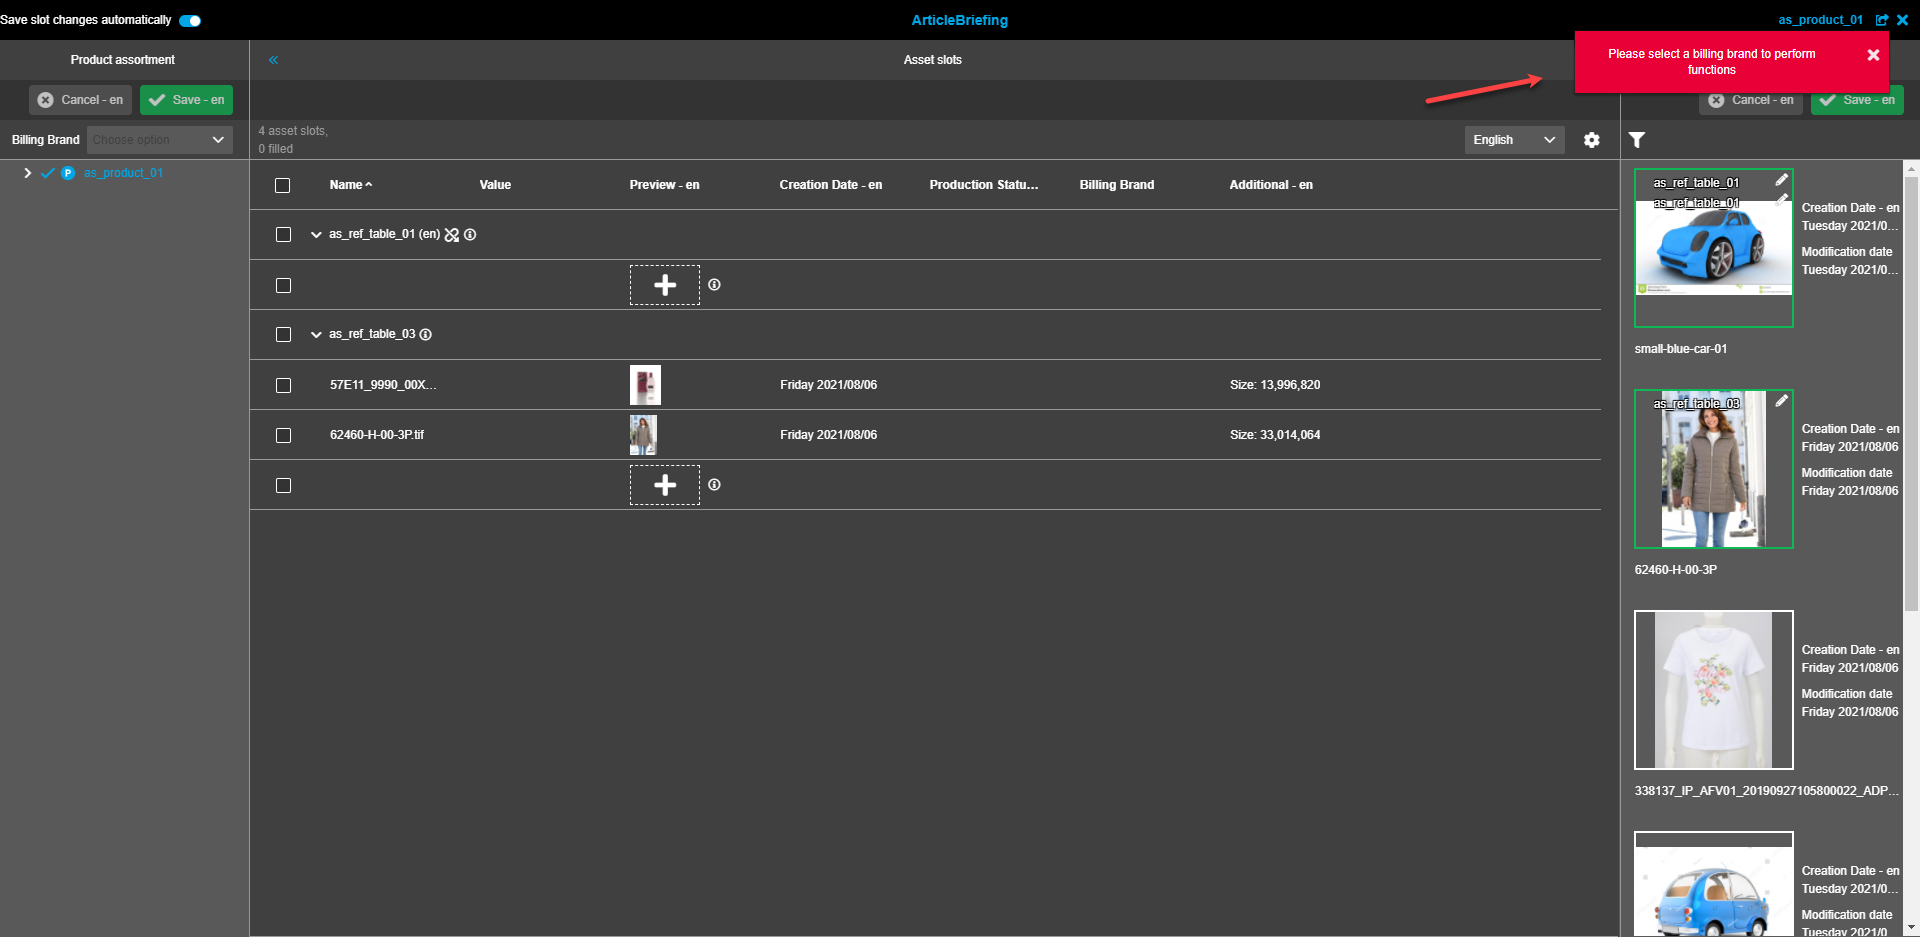Dismiss the billing brand warning notification
1920x937 pixels.
(1875, 55)
